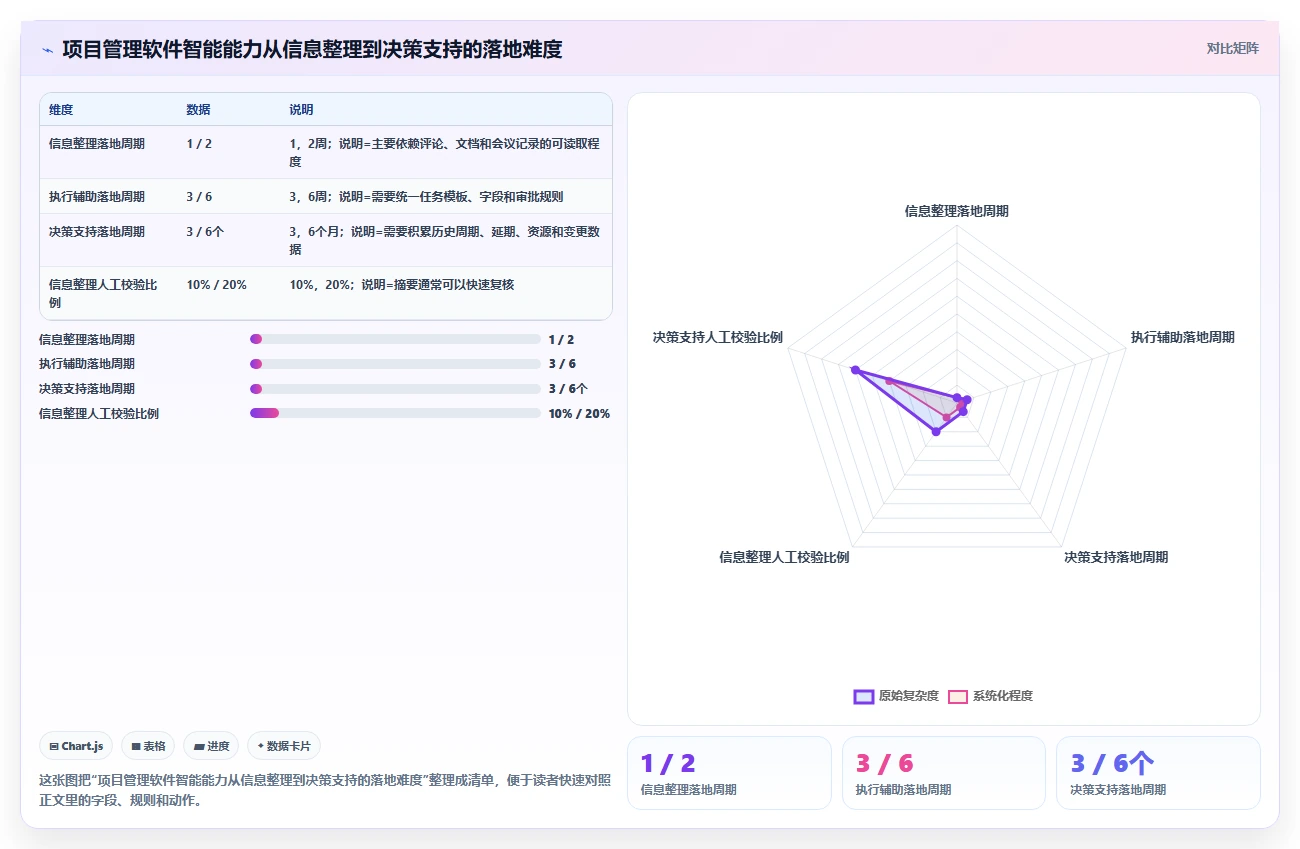Viewport: 1300px width, 849px height.
Task: Click radar axis label 决策支持落地周期
Action: pos(1116,557)
